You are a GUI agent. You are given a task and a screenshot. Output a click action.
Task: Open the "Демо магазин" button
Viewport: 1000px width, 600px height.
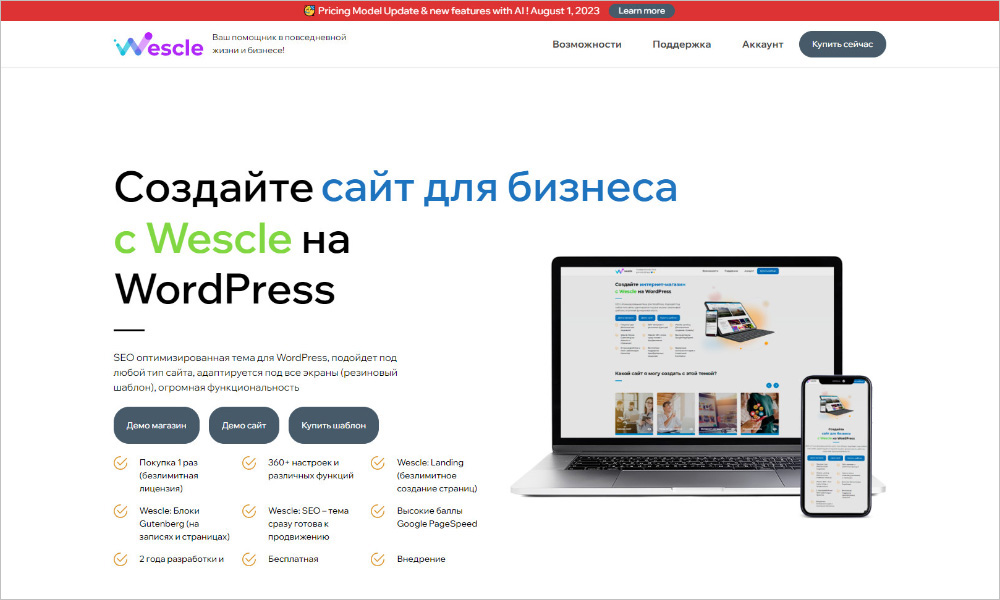pos(156,425)
